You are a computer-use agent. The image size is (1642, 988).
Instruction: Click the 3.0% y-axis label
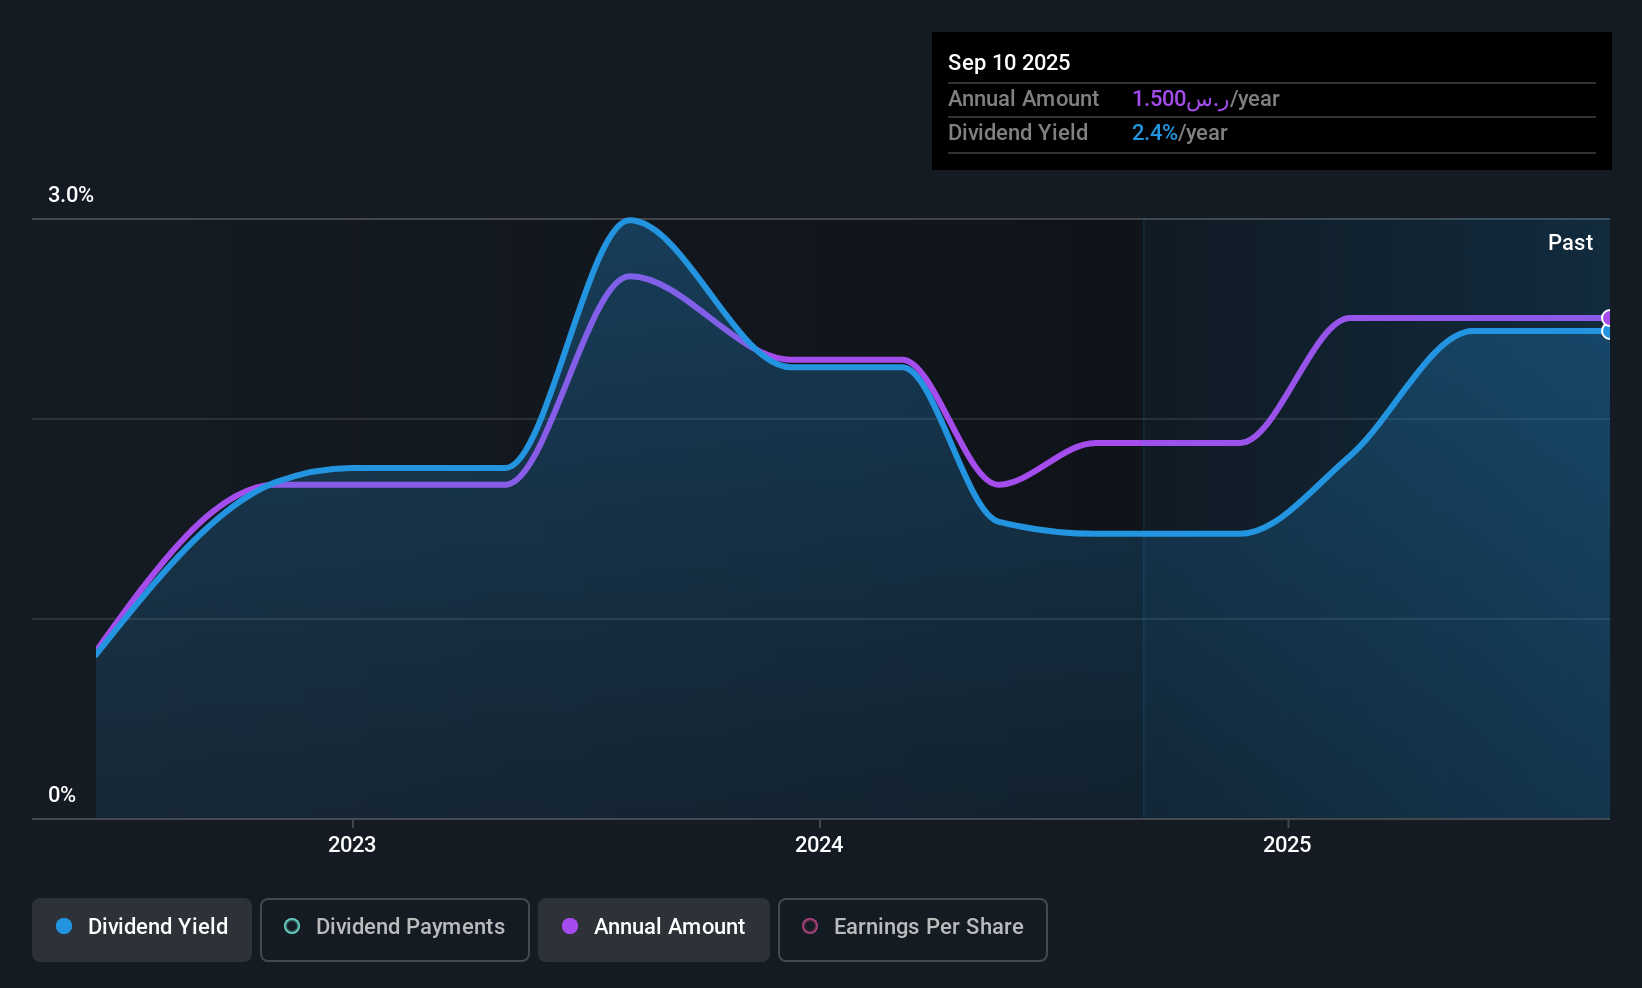[71, 195]
